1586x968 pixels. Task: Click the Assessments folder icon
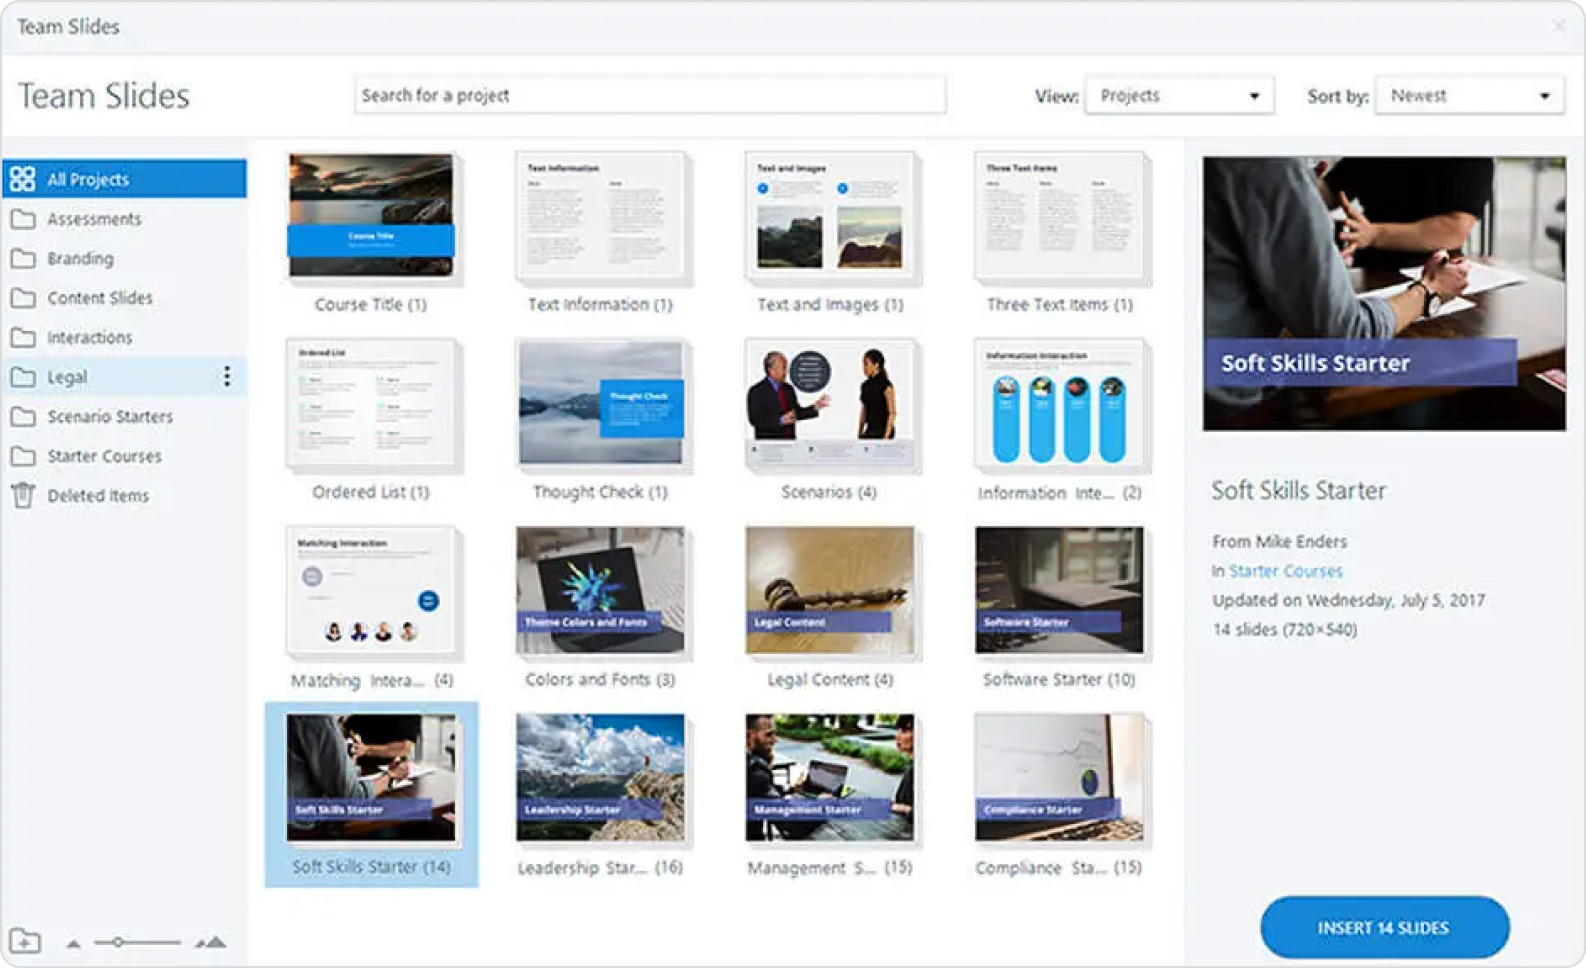[23, 219]
